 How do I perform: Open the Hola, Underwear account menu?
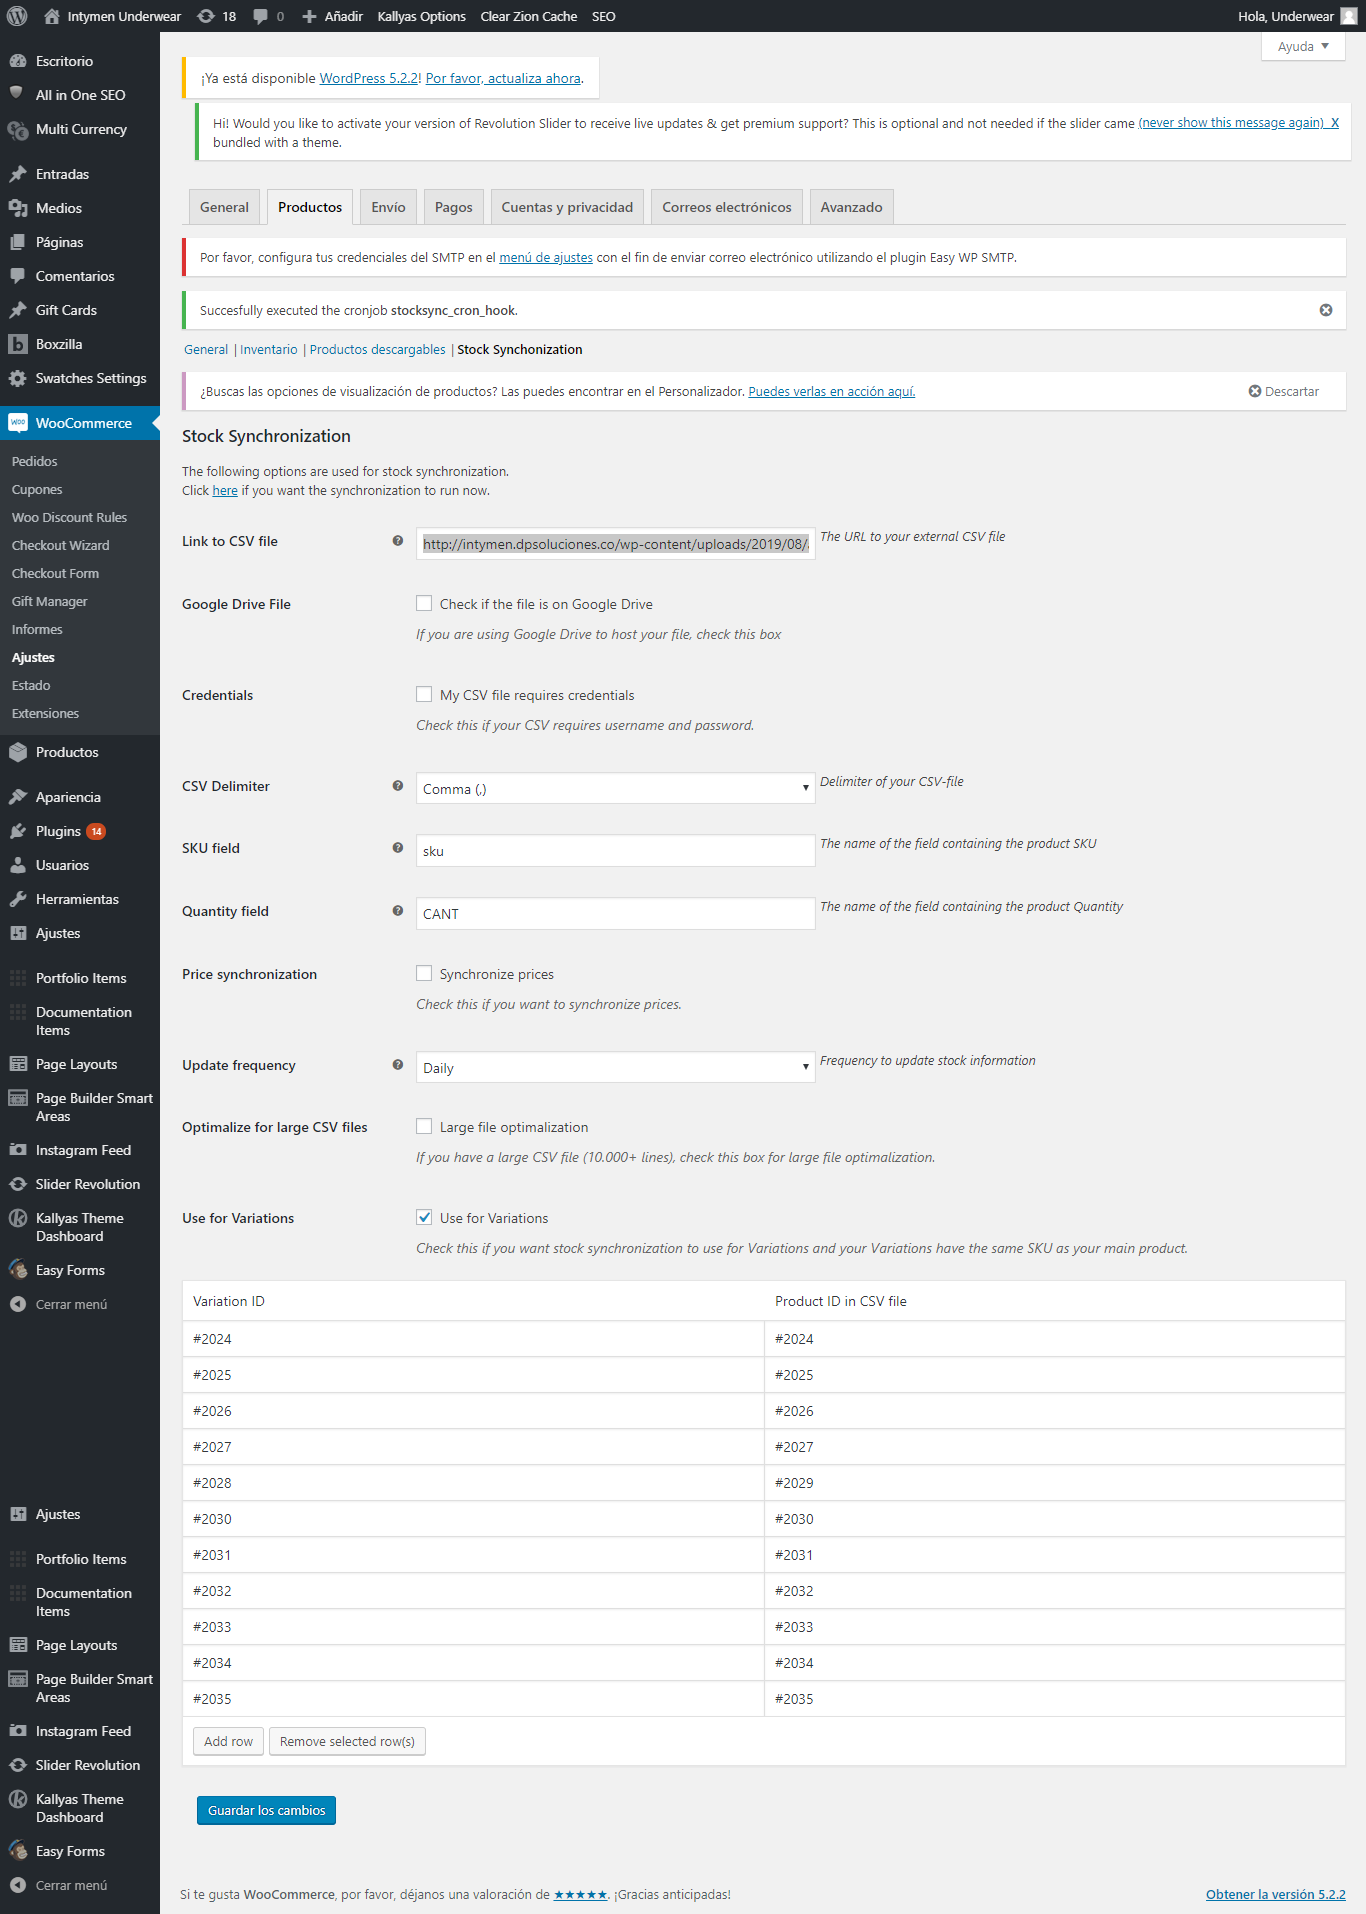[1297, 16]
